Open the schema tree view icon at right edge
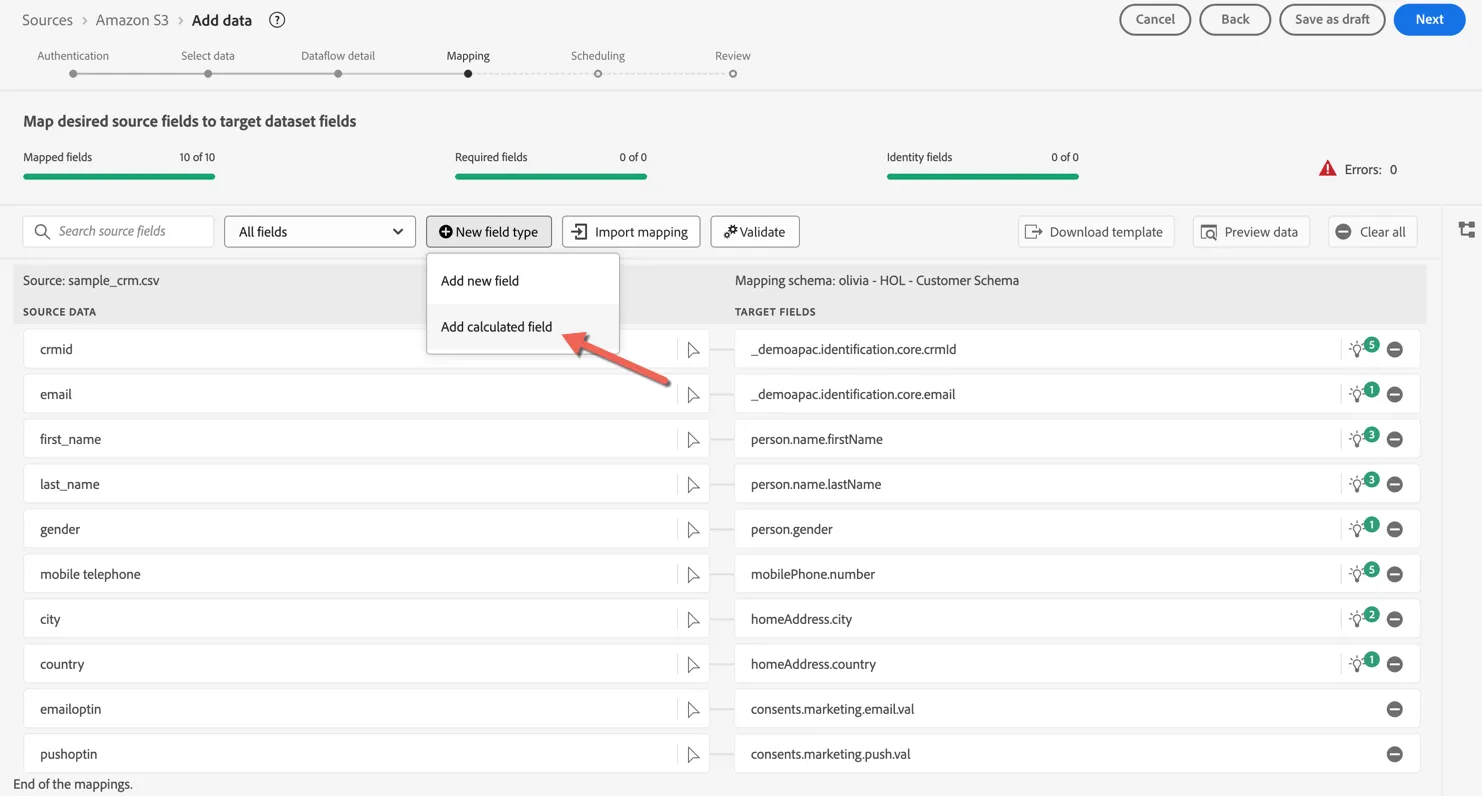 (x=1467, y=230)
